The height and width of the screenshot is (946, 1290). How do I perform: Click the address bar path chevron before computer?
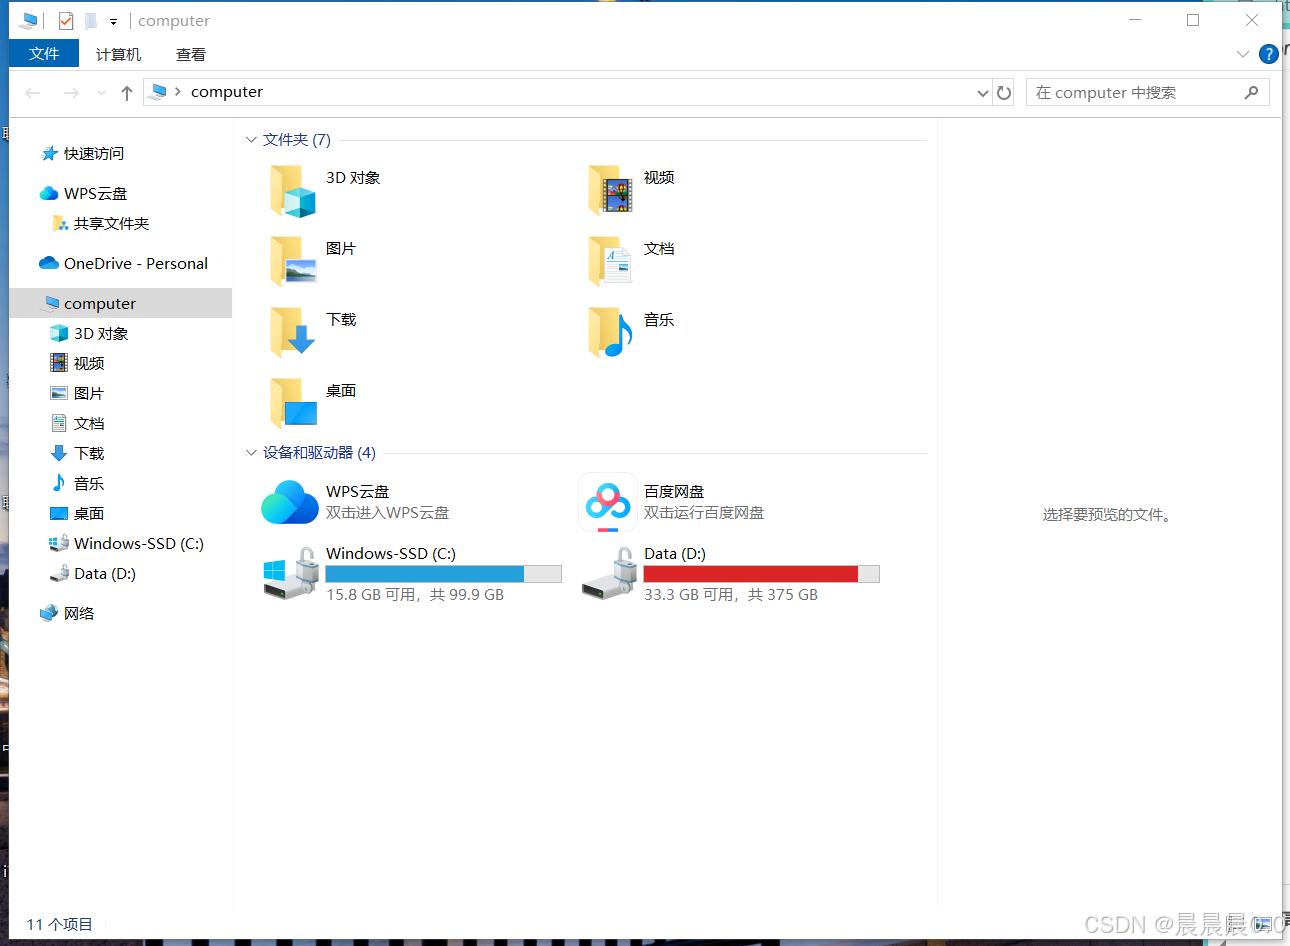[178, 92]
